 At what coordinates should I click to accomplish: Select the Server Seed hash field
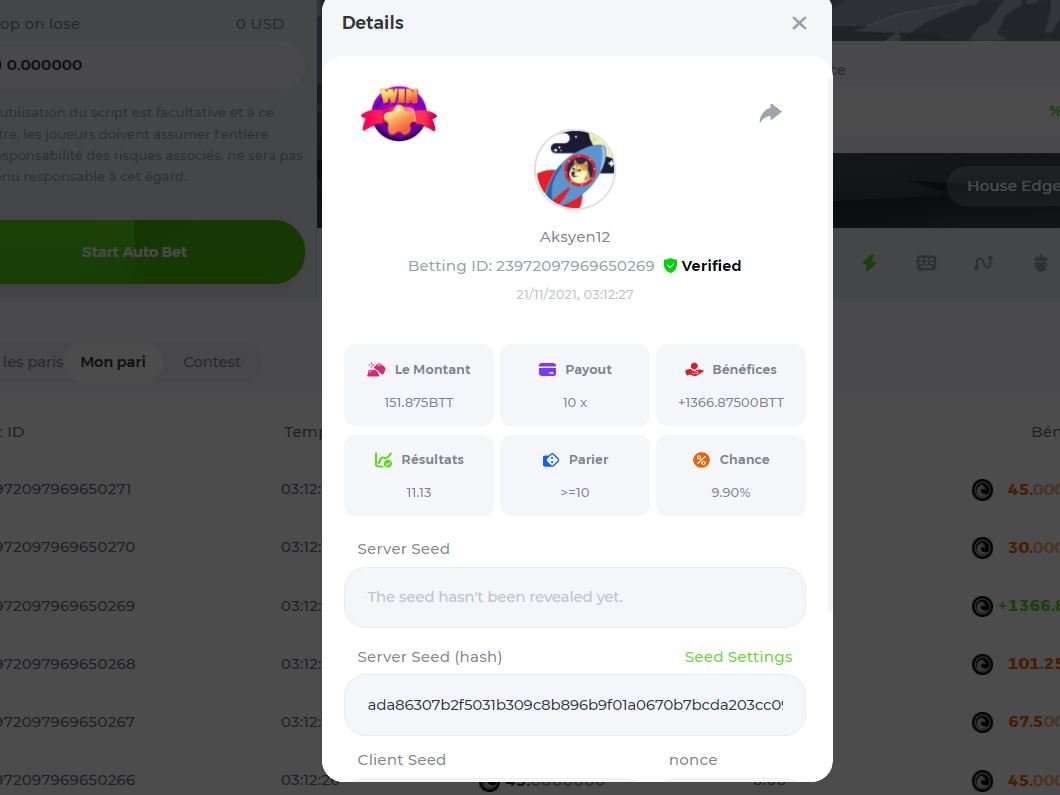(575, 705)
